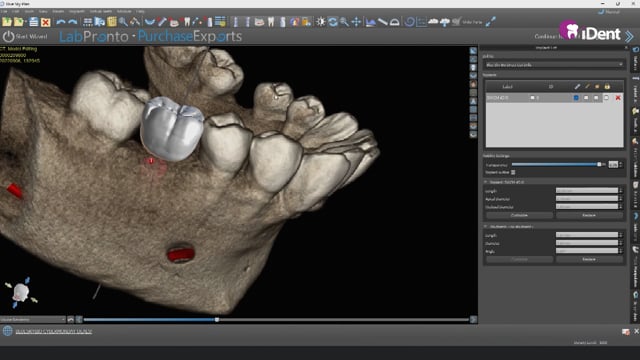Select the protractor angle measurement tool
Viewport: 640px width, 360px height.
[394, 22]
